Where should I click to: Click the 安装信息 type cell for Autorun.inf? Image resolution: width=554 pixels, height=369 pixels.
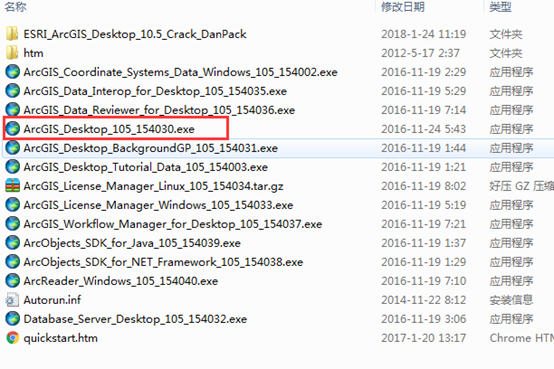click(511, 300)
